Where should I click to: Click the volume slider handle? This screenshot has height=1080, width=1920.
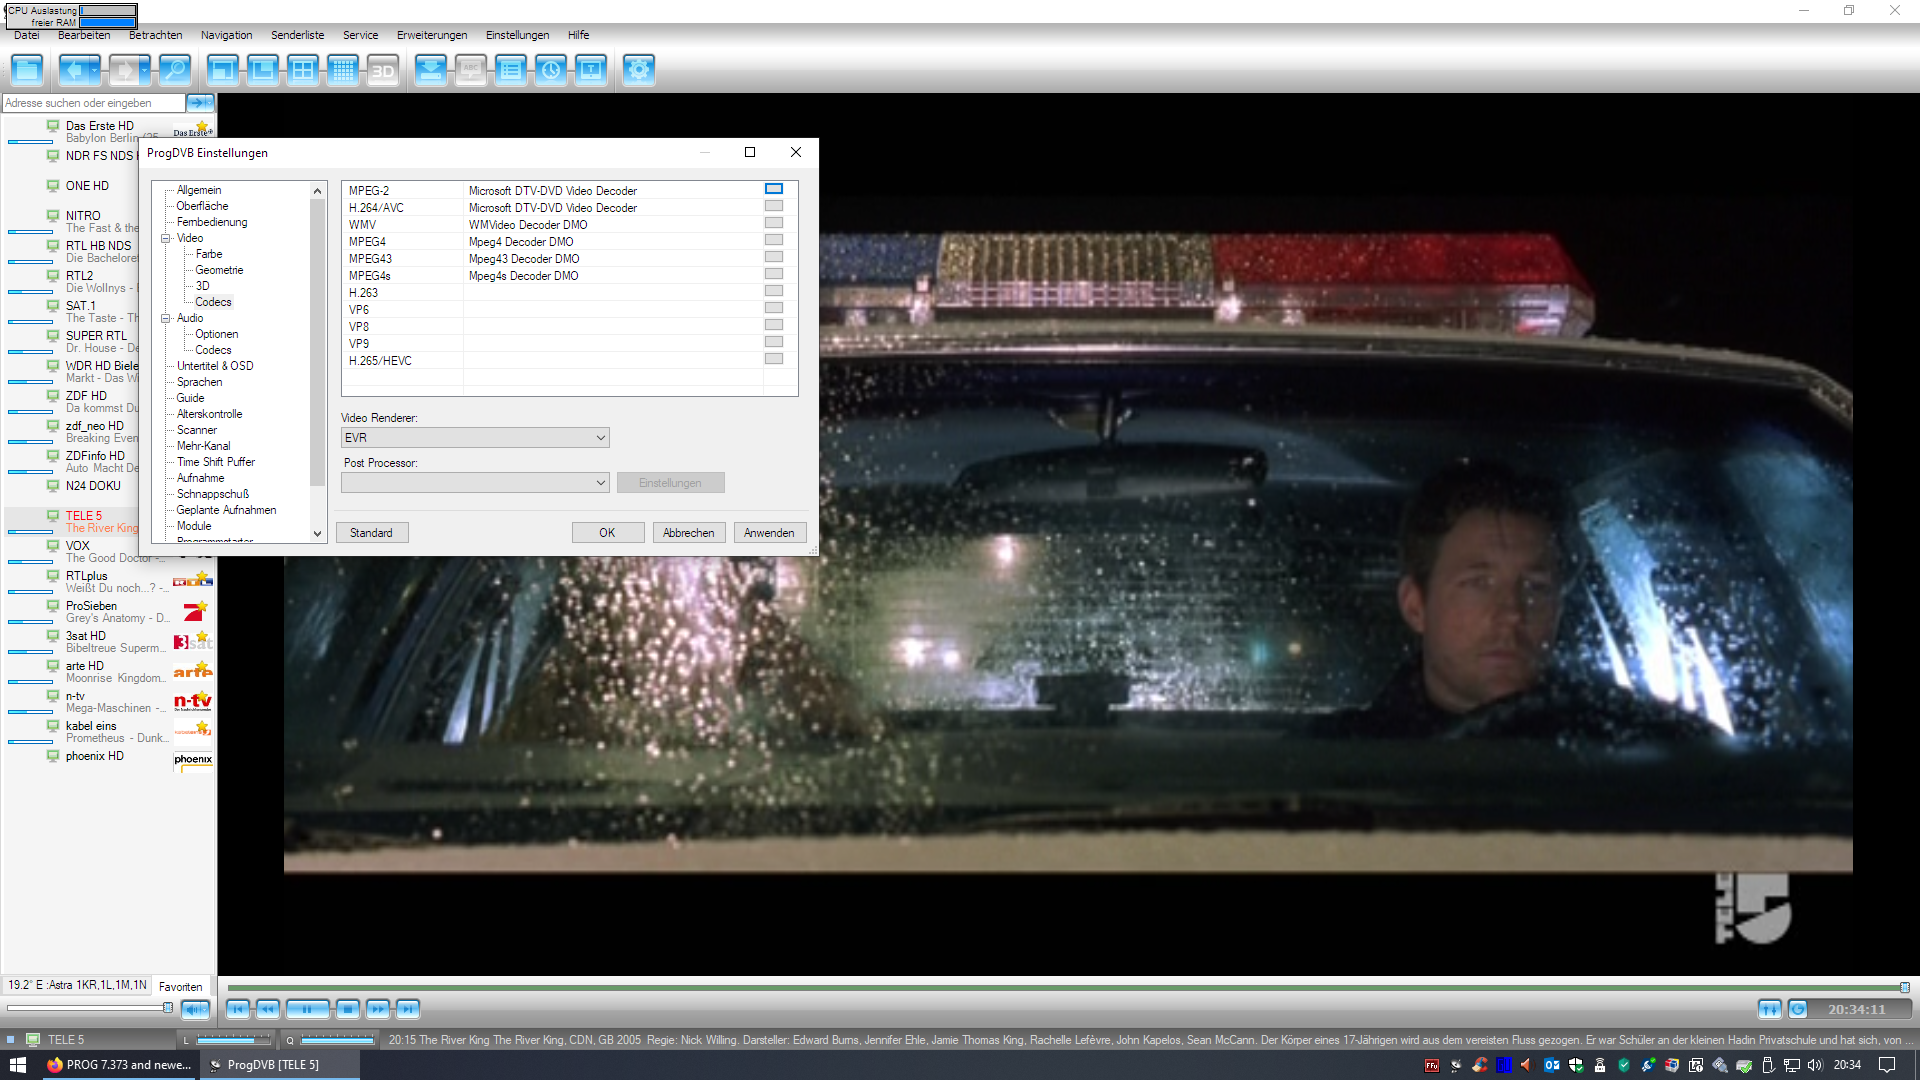point(167,1008)
